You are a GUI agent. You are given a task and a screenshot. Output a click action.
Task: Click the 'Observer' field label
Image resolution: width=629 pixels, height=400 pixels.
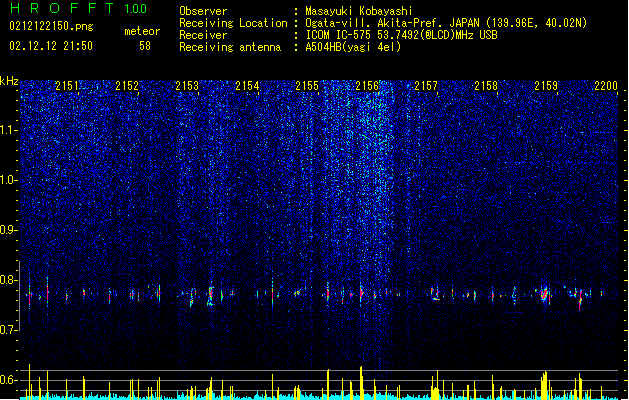[x=203, y=11]
